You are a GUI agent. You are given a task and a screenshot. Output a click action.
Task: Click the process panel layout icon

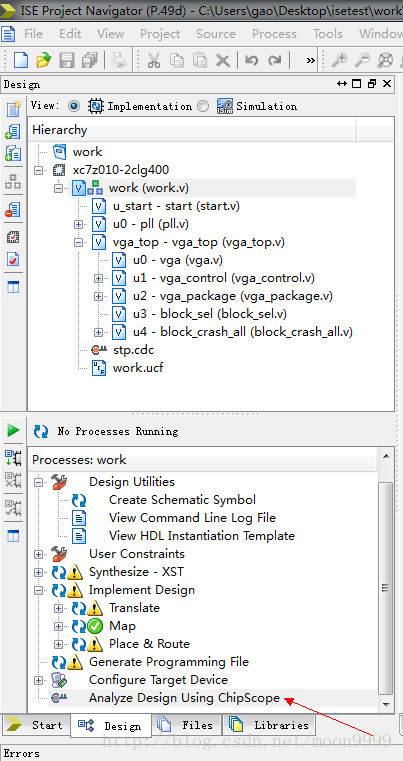click(13, 536)
